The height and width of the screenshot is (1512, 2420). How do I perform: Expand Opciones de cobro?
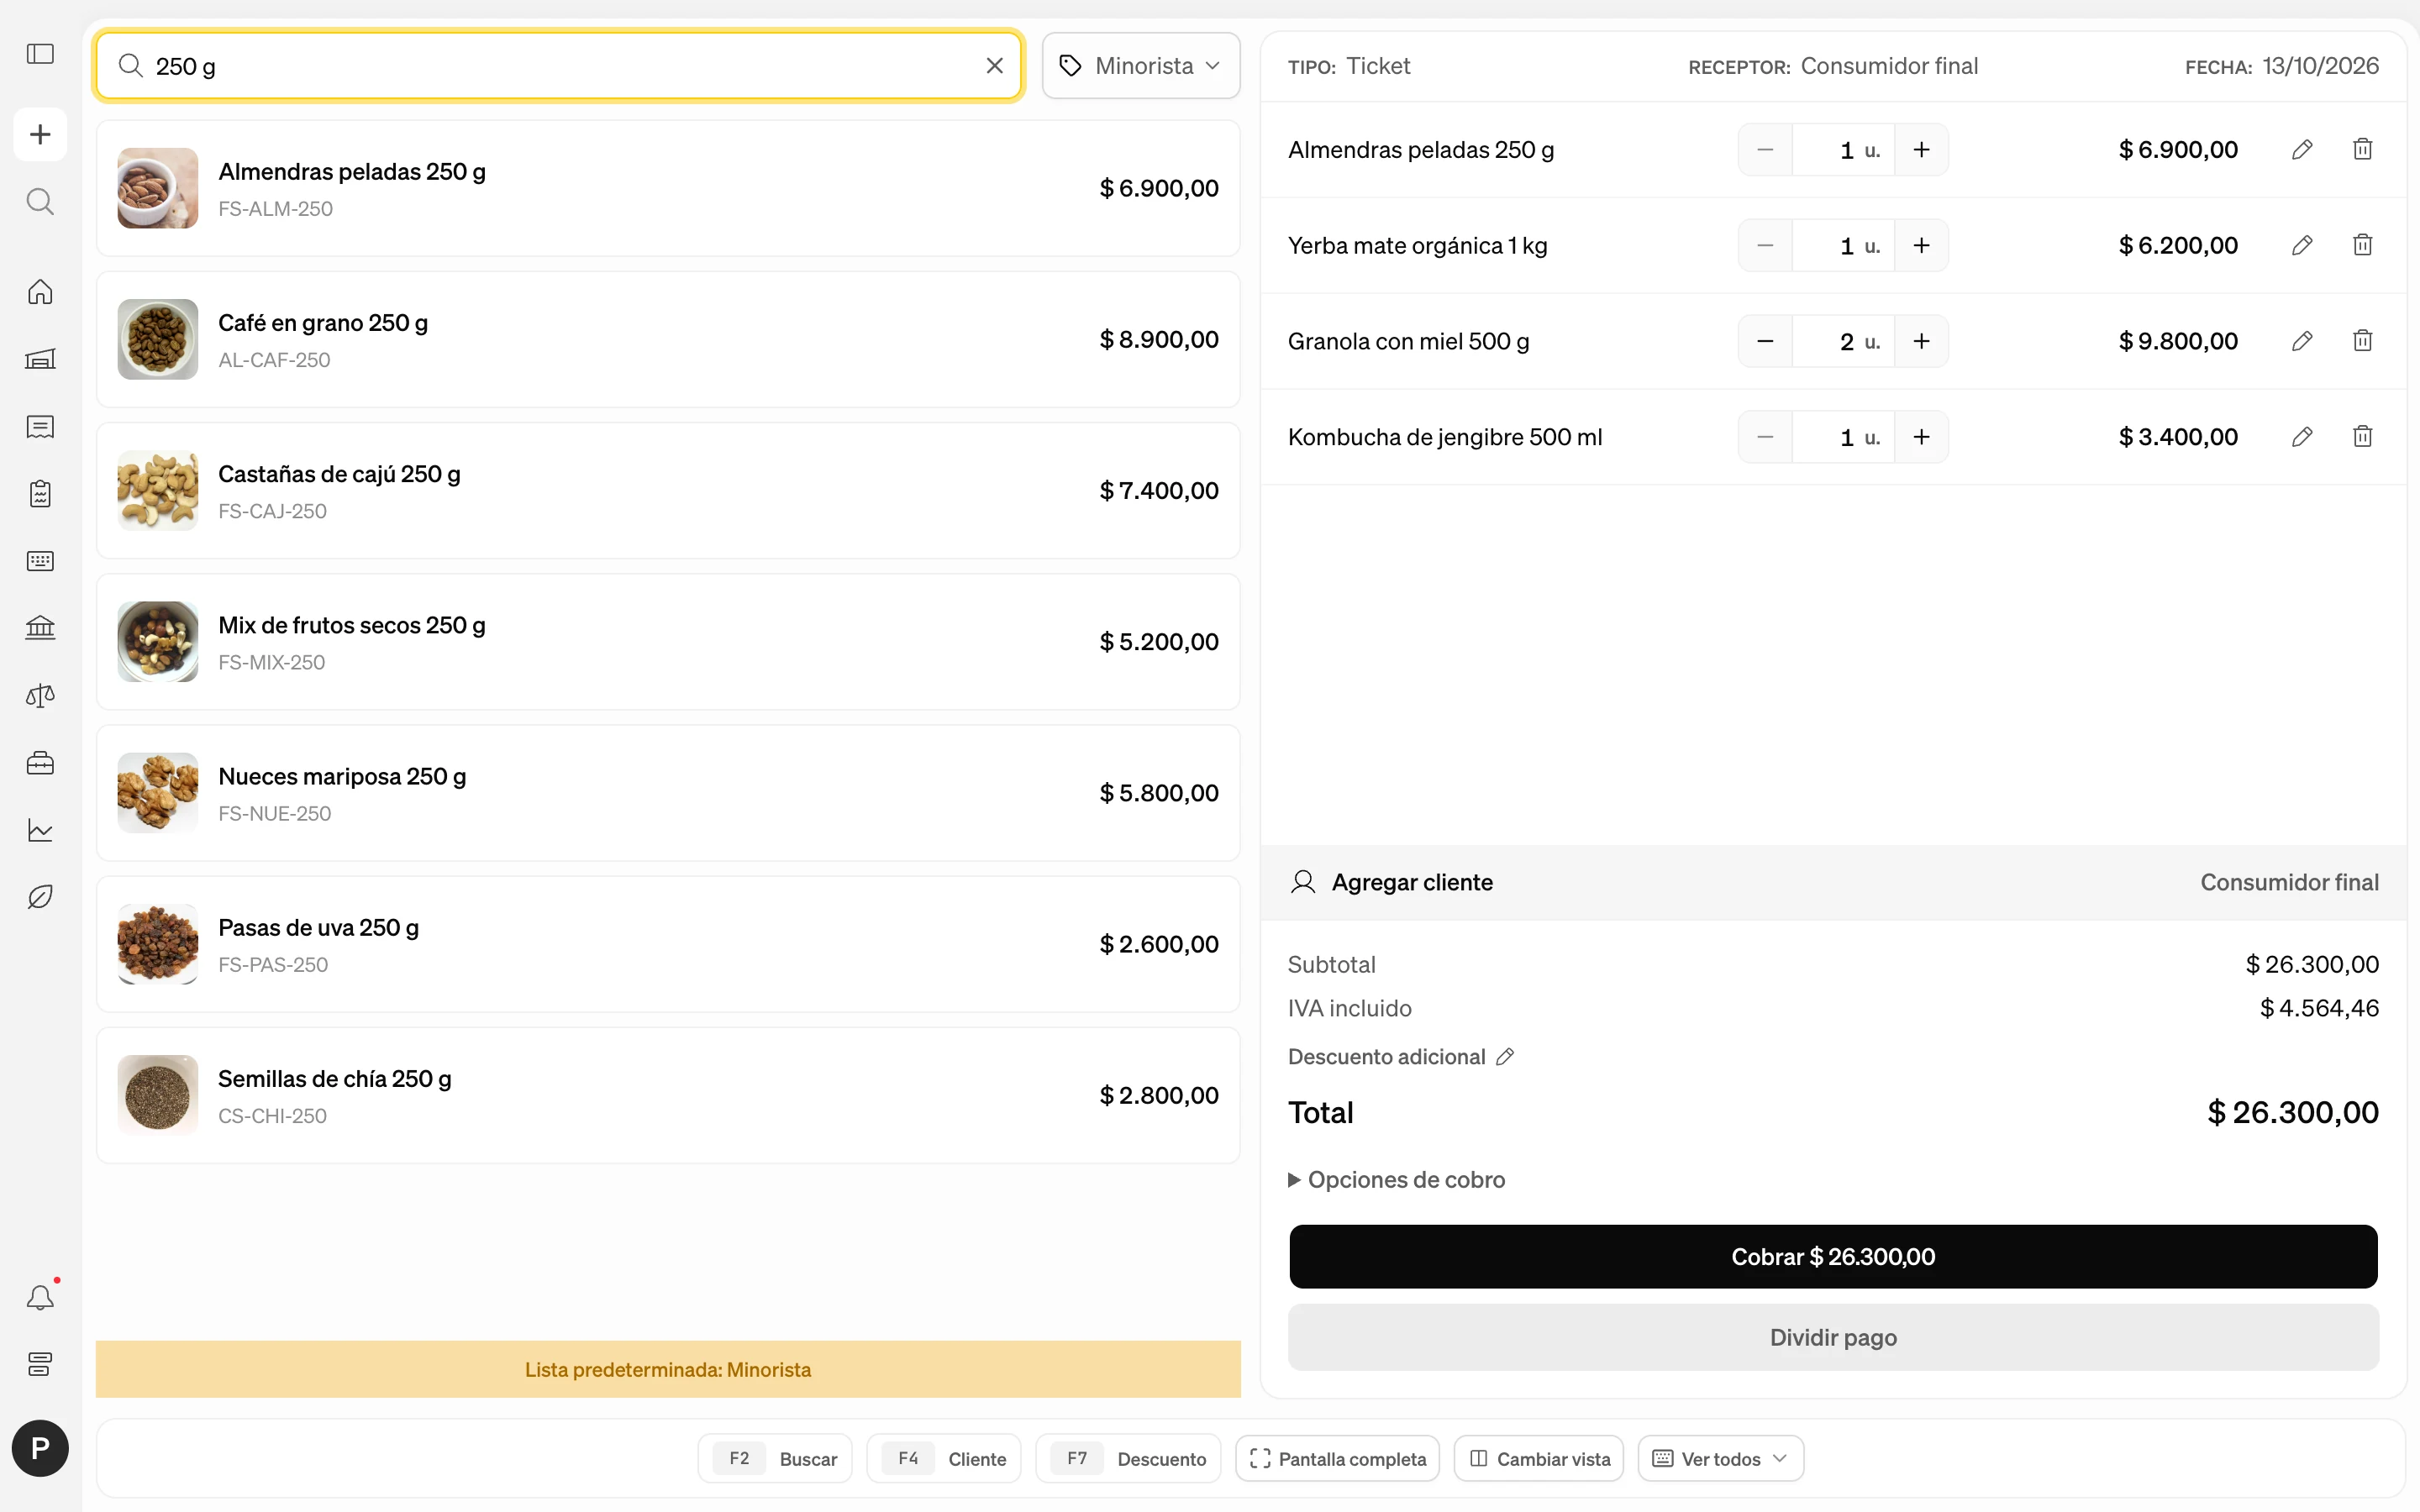click(x=1397, y=1180)
